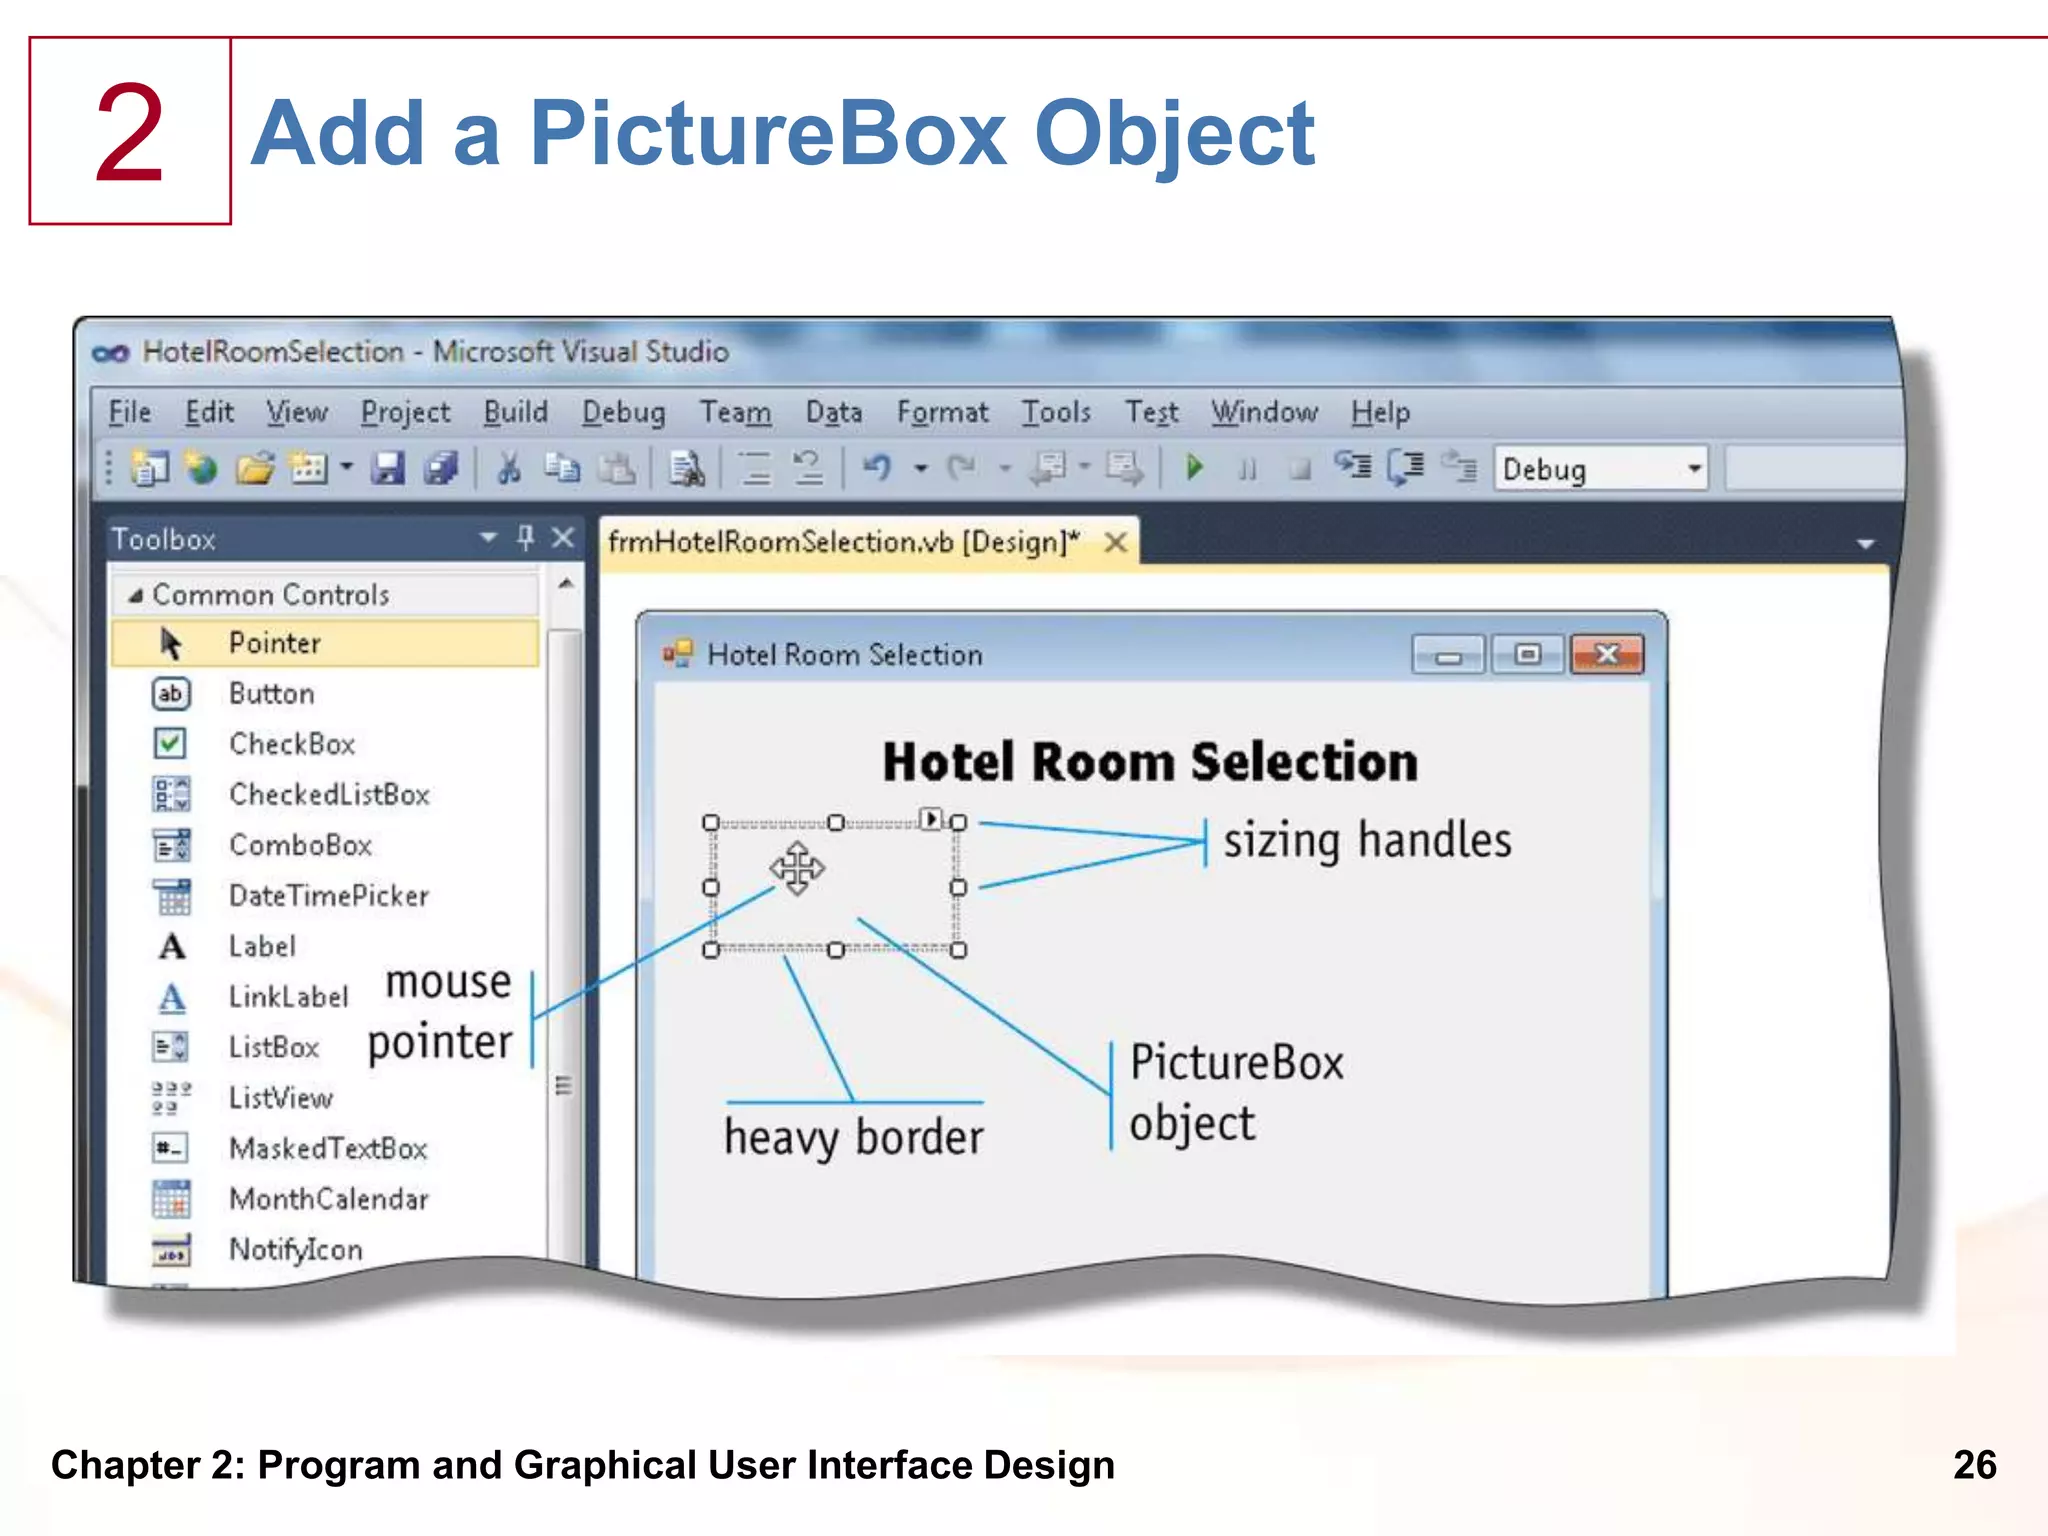Start debugging with green play icon
The image size is (2048, 1536).
[x=1194, y=467]
